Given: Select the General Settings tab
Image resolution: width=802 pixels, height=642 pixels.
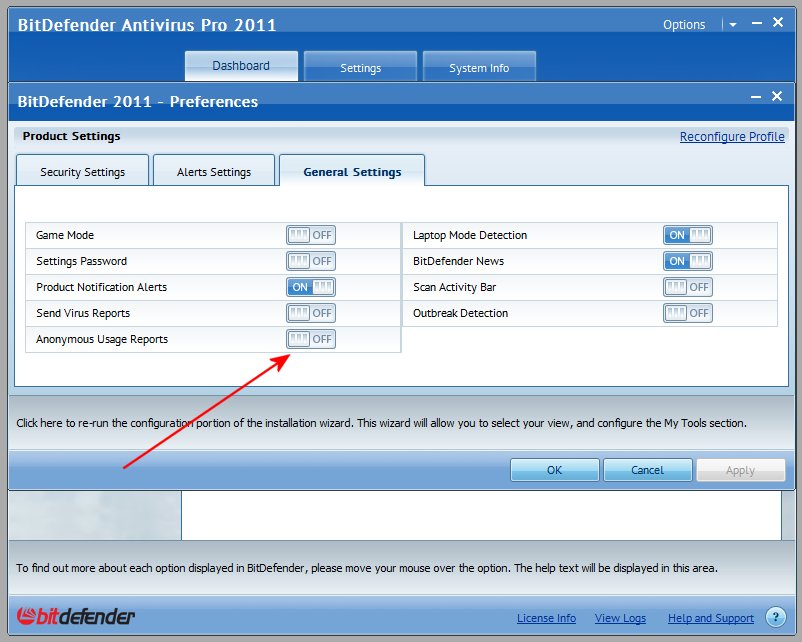Looking at the screenshot, I should coord(352,170).
